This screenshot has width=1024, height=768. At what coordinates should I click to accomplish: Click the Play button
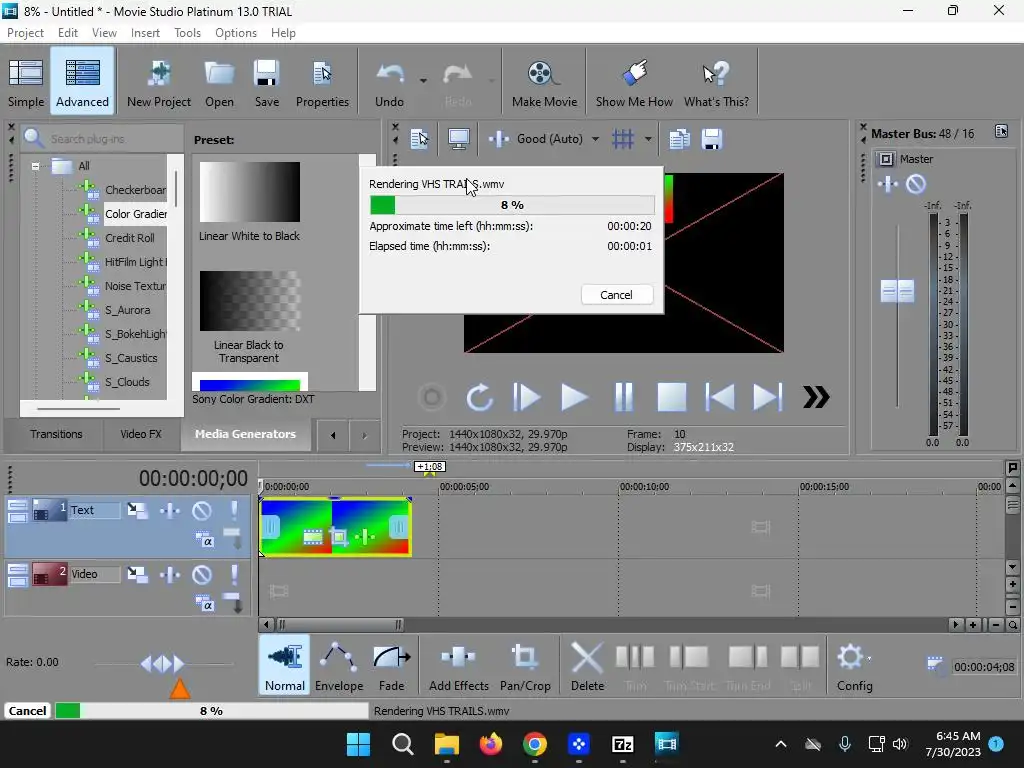575,397
